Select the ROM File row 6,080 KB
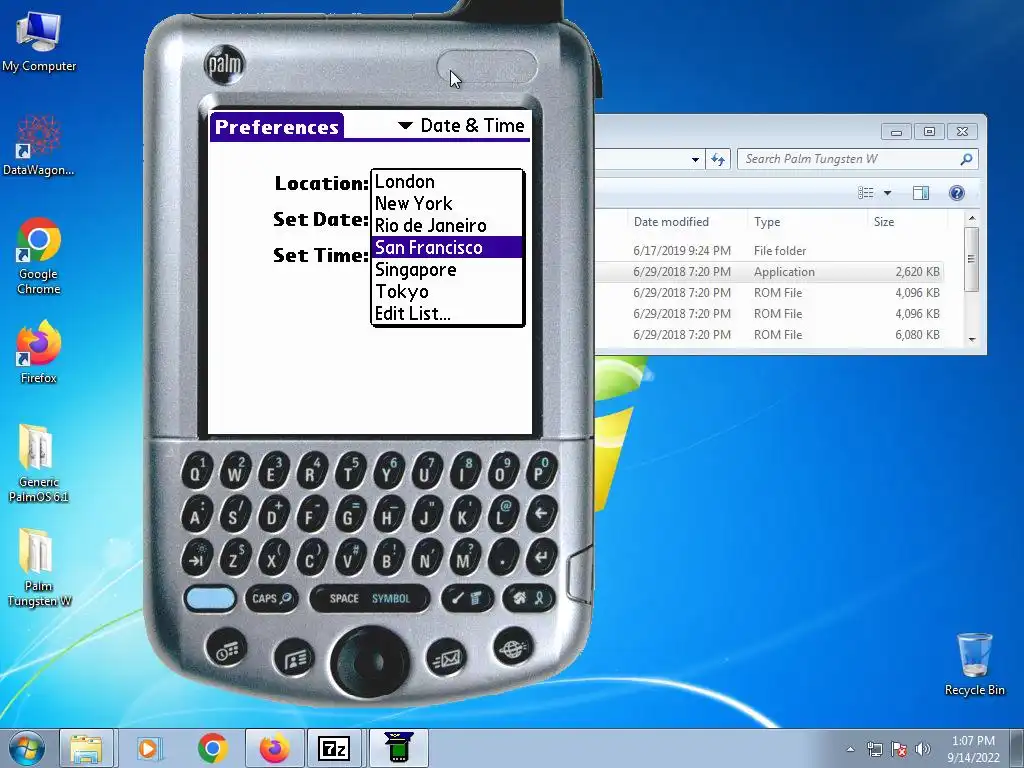The width and height of the screenshot is (1024, 768). tap(769, 334)
